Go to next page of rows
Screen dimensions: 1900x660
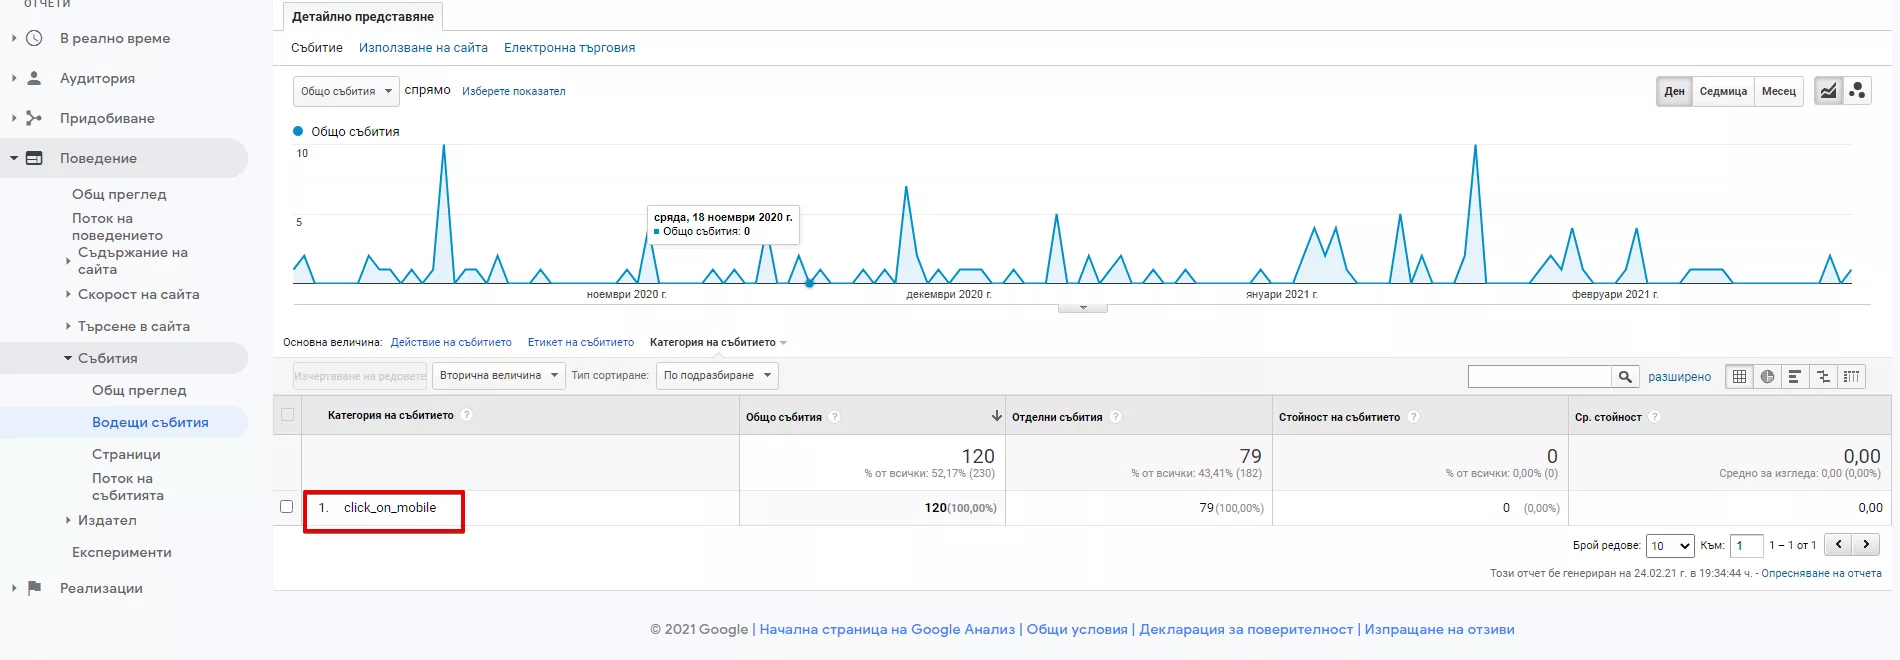[1866, 544]
